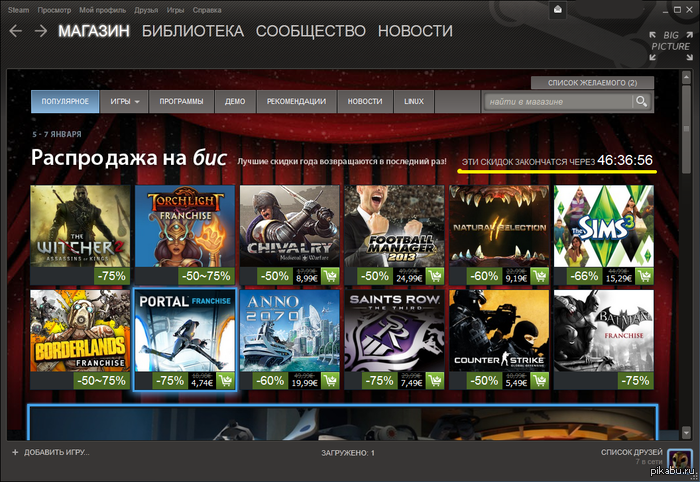
Task: Click the Witcher 2 -75% discount badge
Action: click(x=112, y=276)
